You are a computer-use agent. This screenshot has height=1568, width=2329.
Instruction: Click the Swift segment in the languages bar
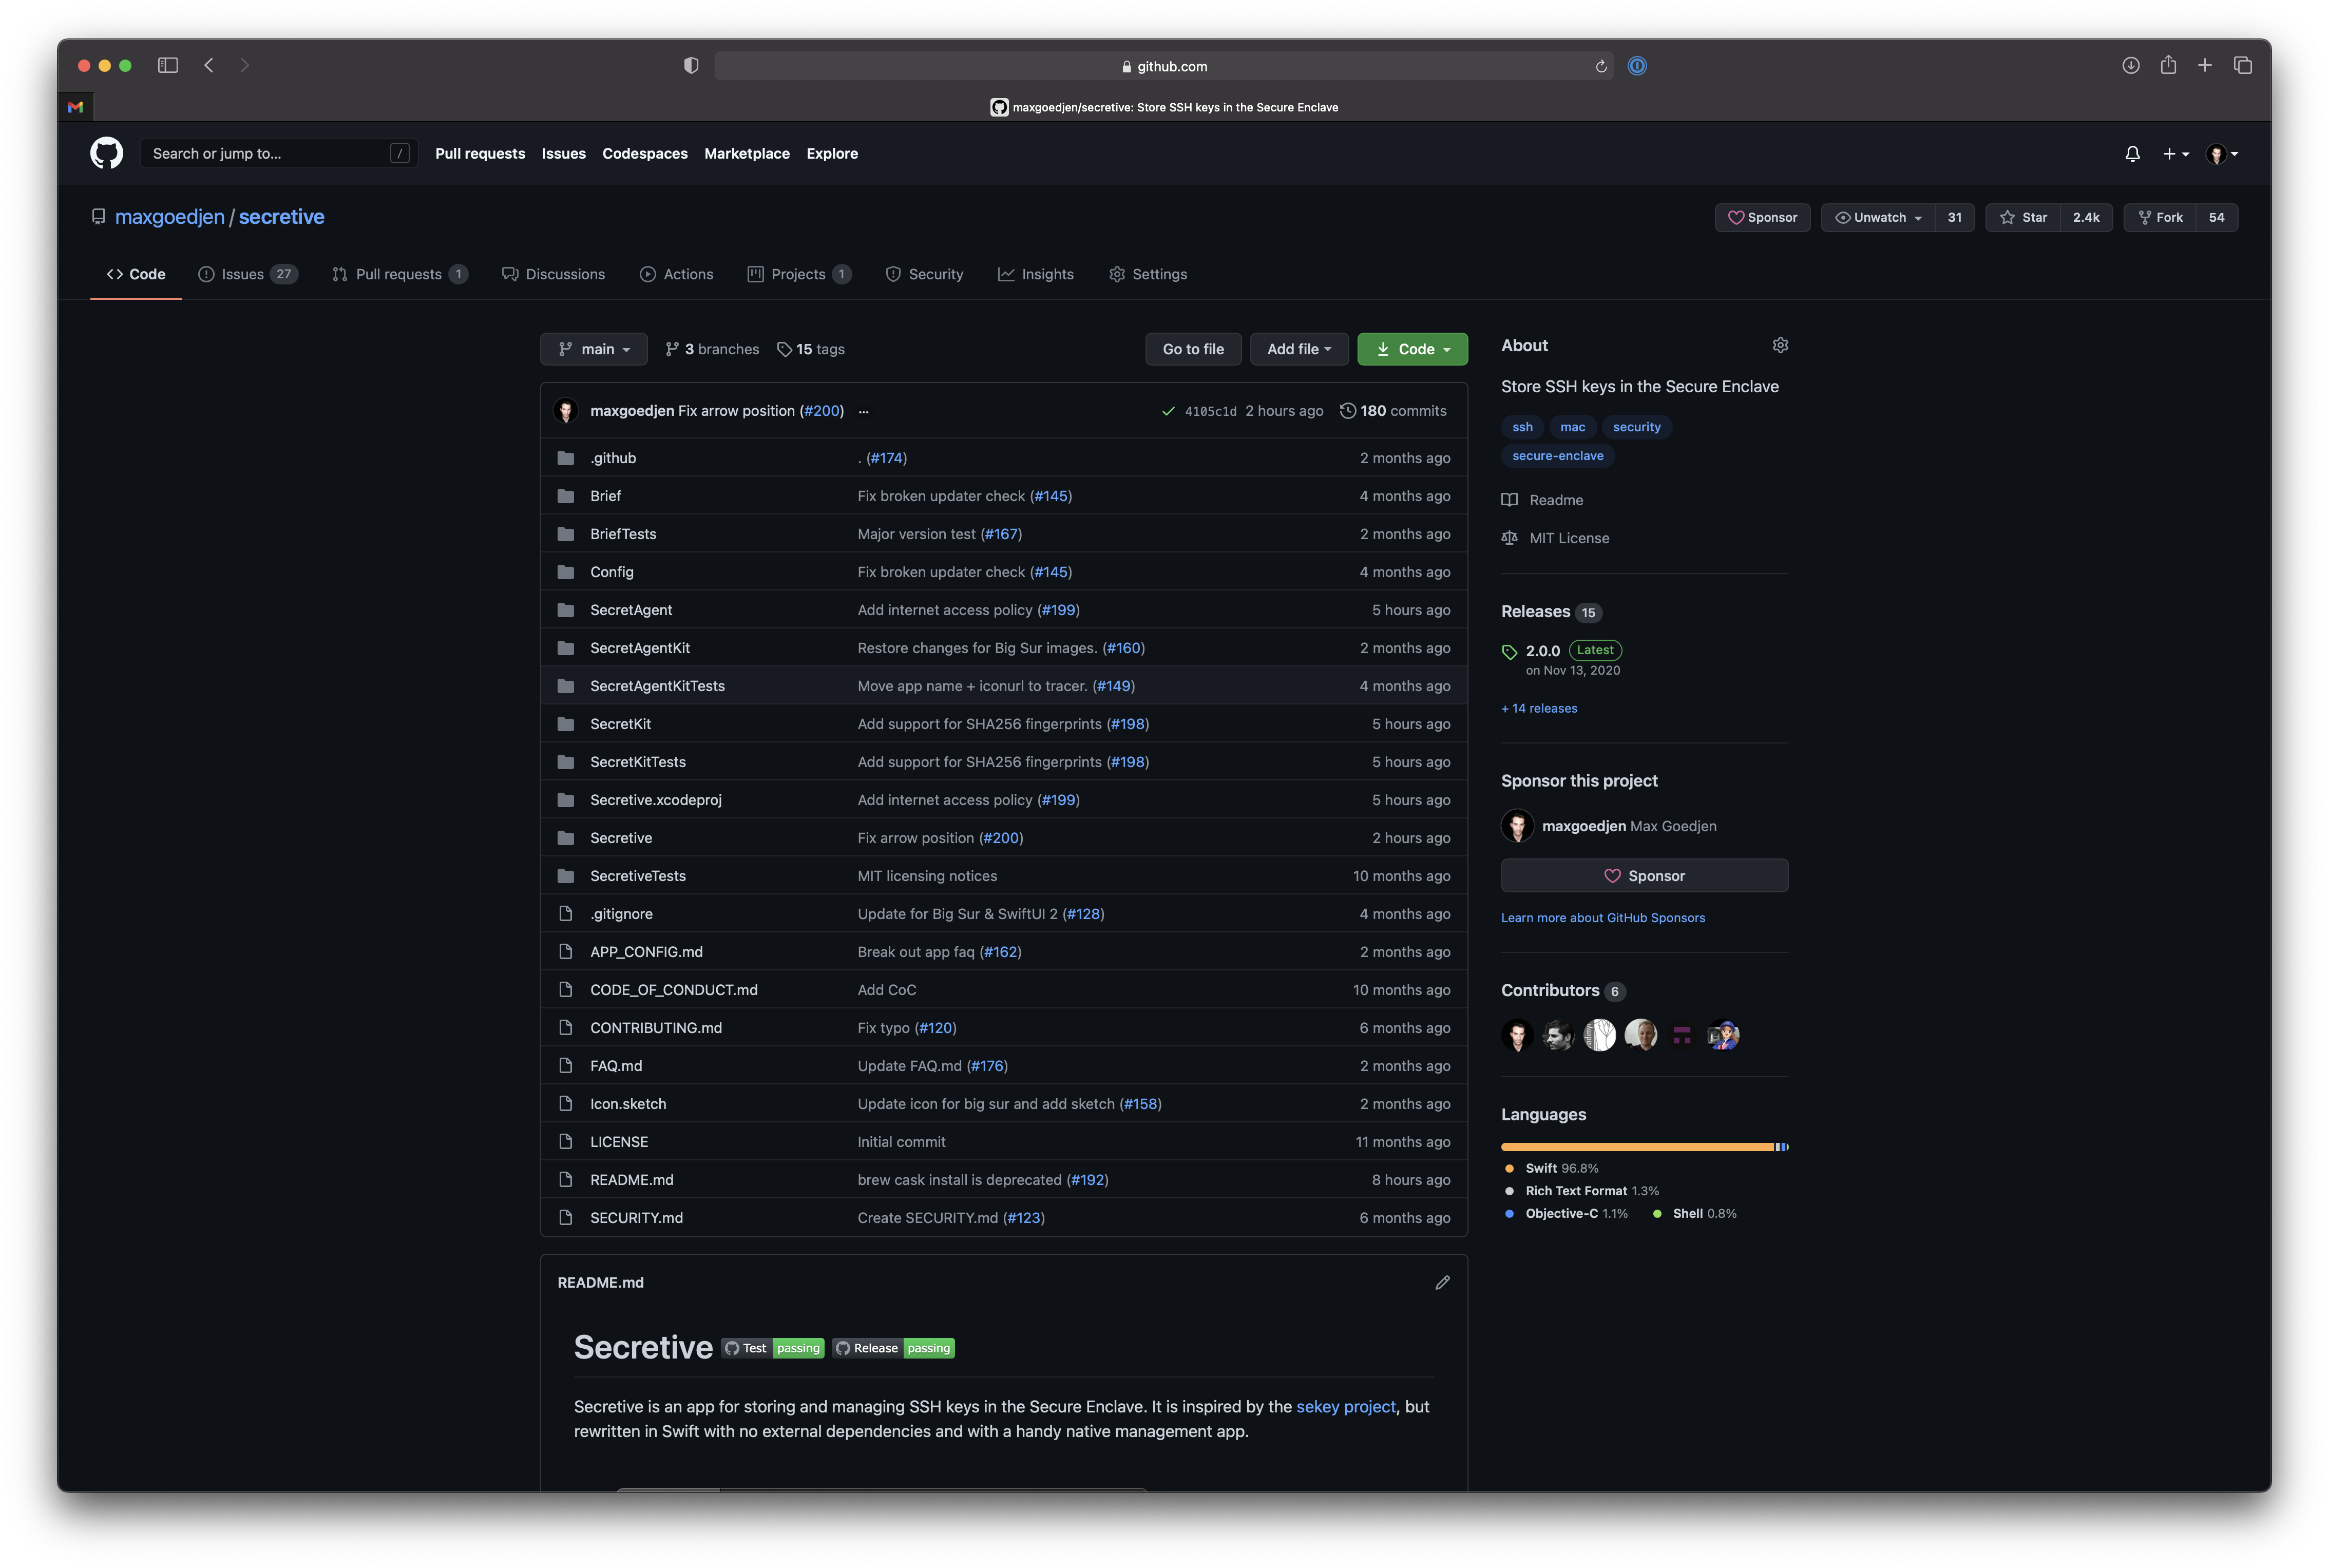(x=1637, y=1147)
